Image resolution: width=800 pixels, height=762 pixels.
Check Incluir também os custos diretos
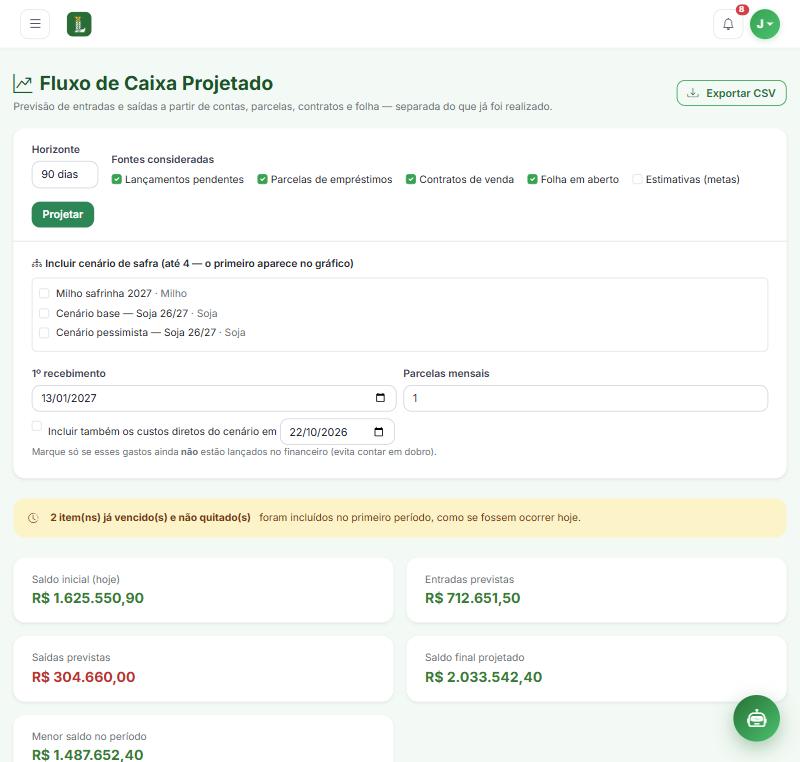(x=37, y=426)
